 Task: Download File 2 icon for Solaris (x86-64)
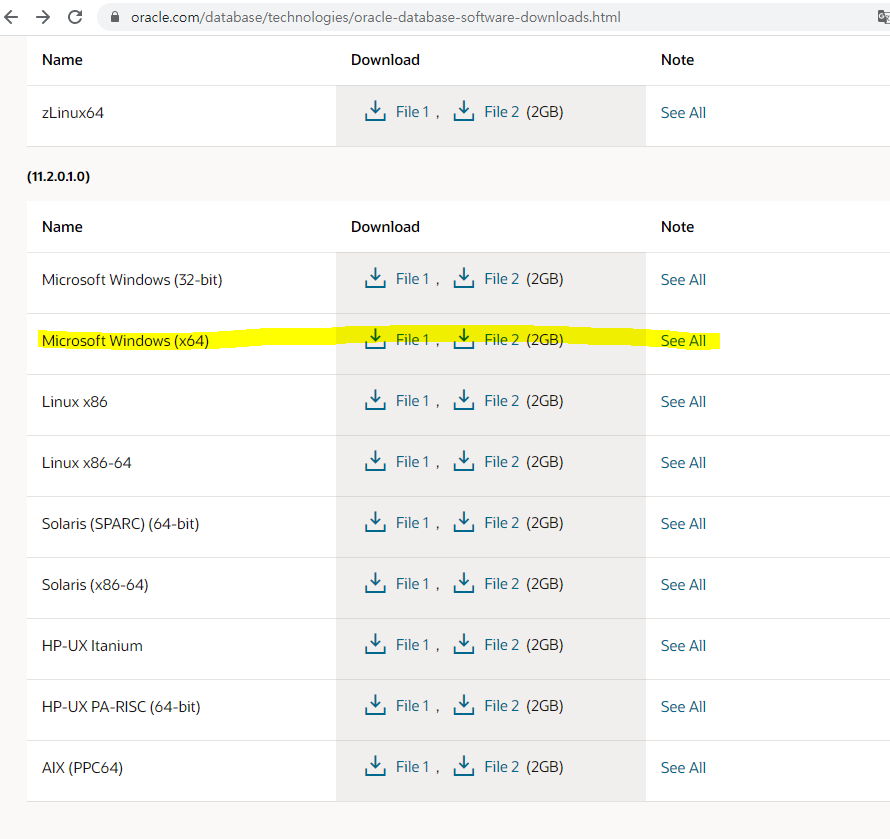(x=464, y=584)
